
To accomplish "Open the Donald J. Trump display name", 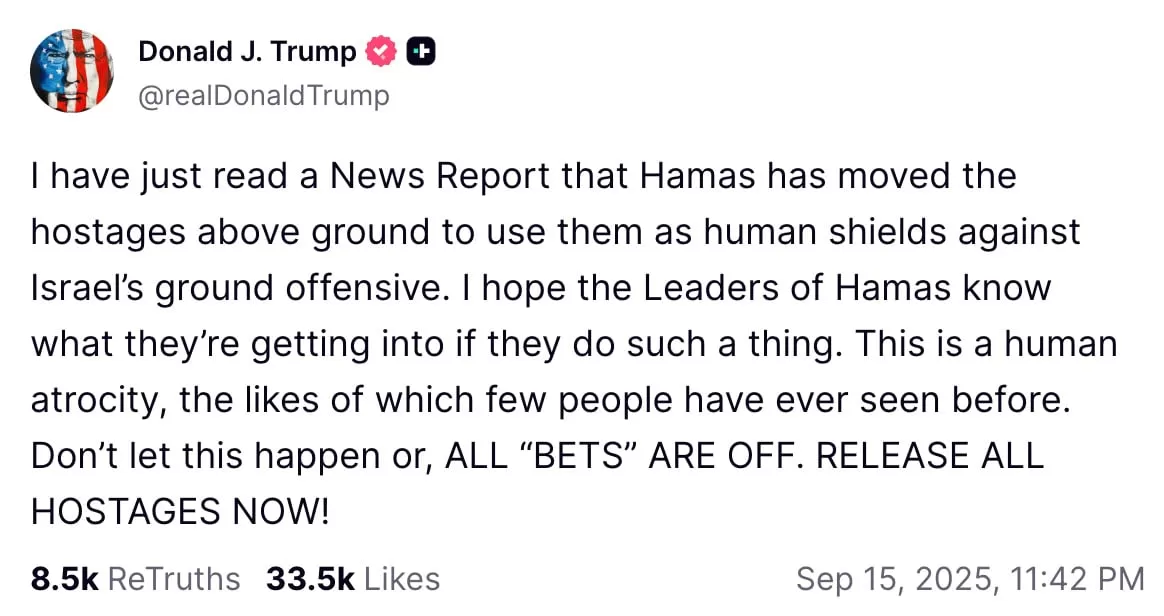I will pos(247,51).
